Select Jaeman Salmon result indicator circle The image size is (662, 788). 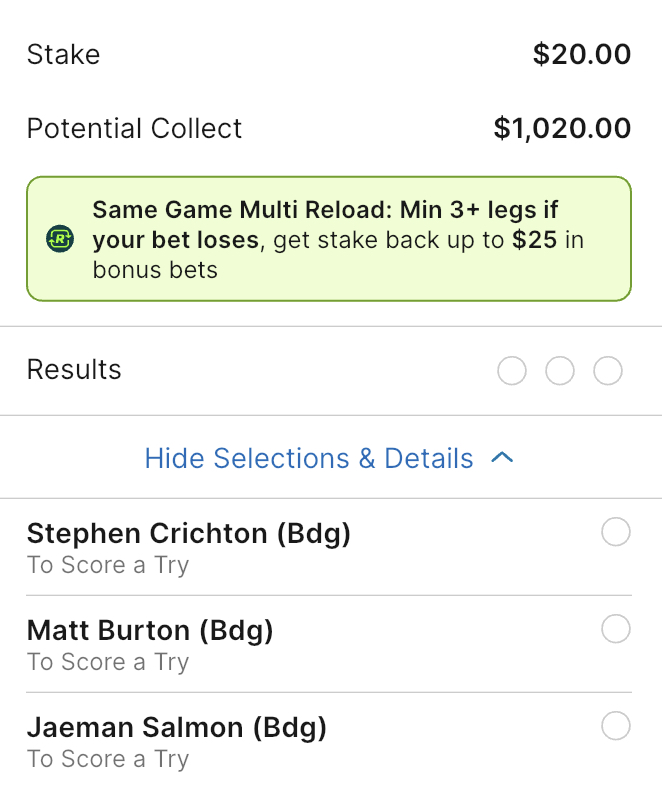pos(616,726)
